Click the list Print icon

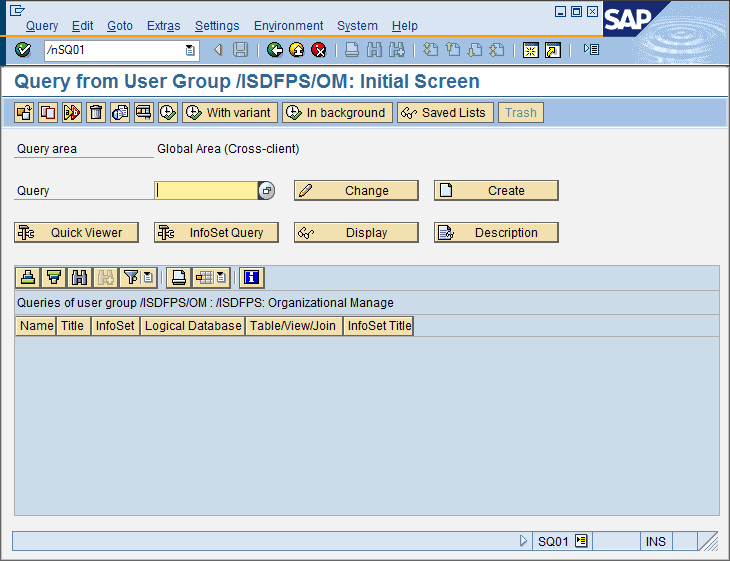(179, 277)
